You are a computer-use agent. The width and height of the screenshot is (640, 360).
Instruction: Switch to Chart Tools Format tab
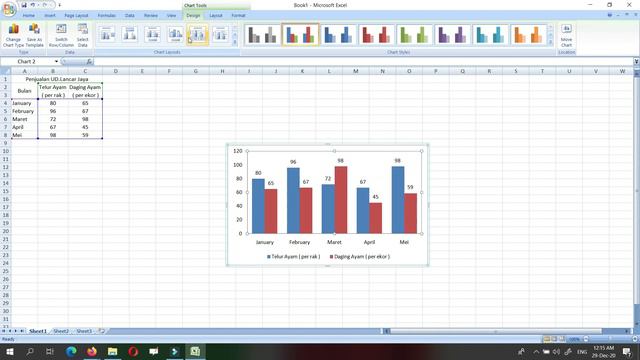click(x=238, y=16)
